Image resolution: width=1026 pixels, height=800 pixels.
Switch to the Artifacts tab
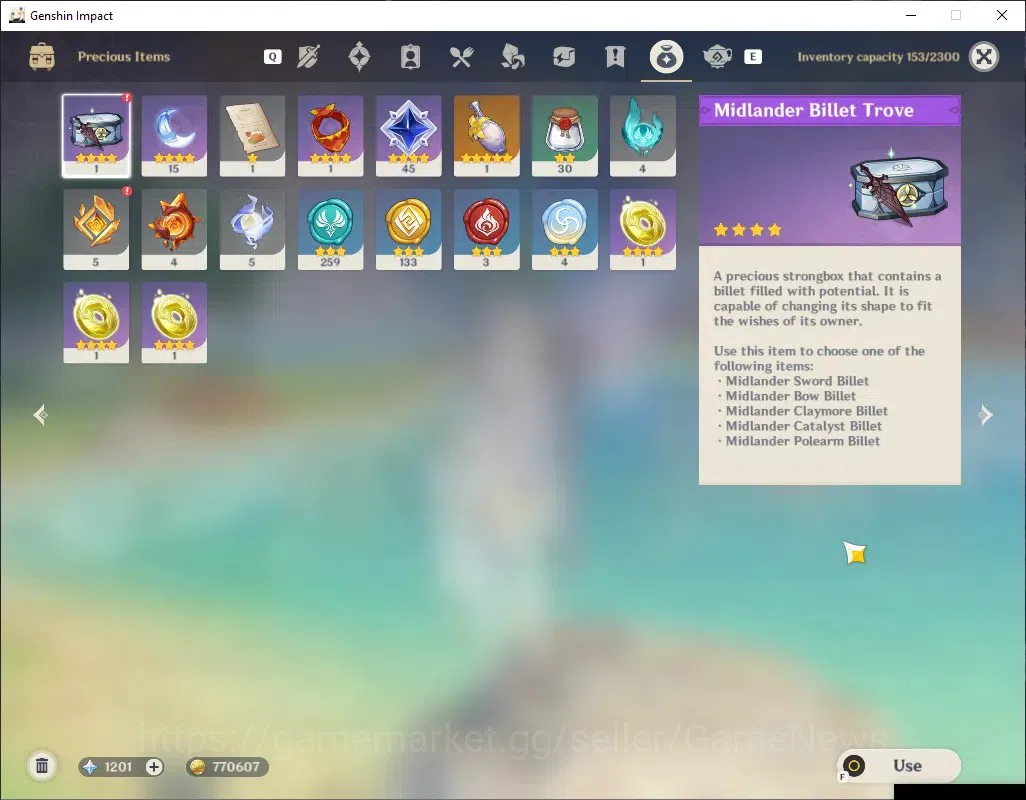[359, 57]
